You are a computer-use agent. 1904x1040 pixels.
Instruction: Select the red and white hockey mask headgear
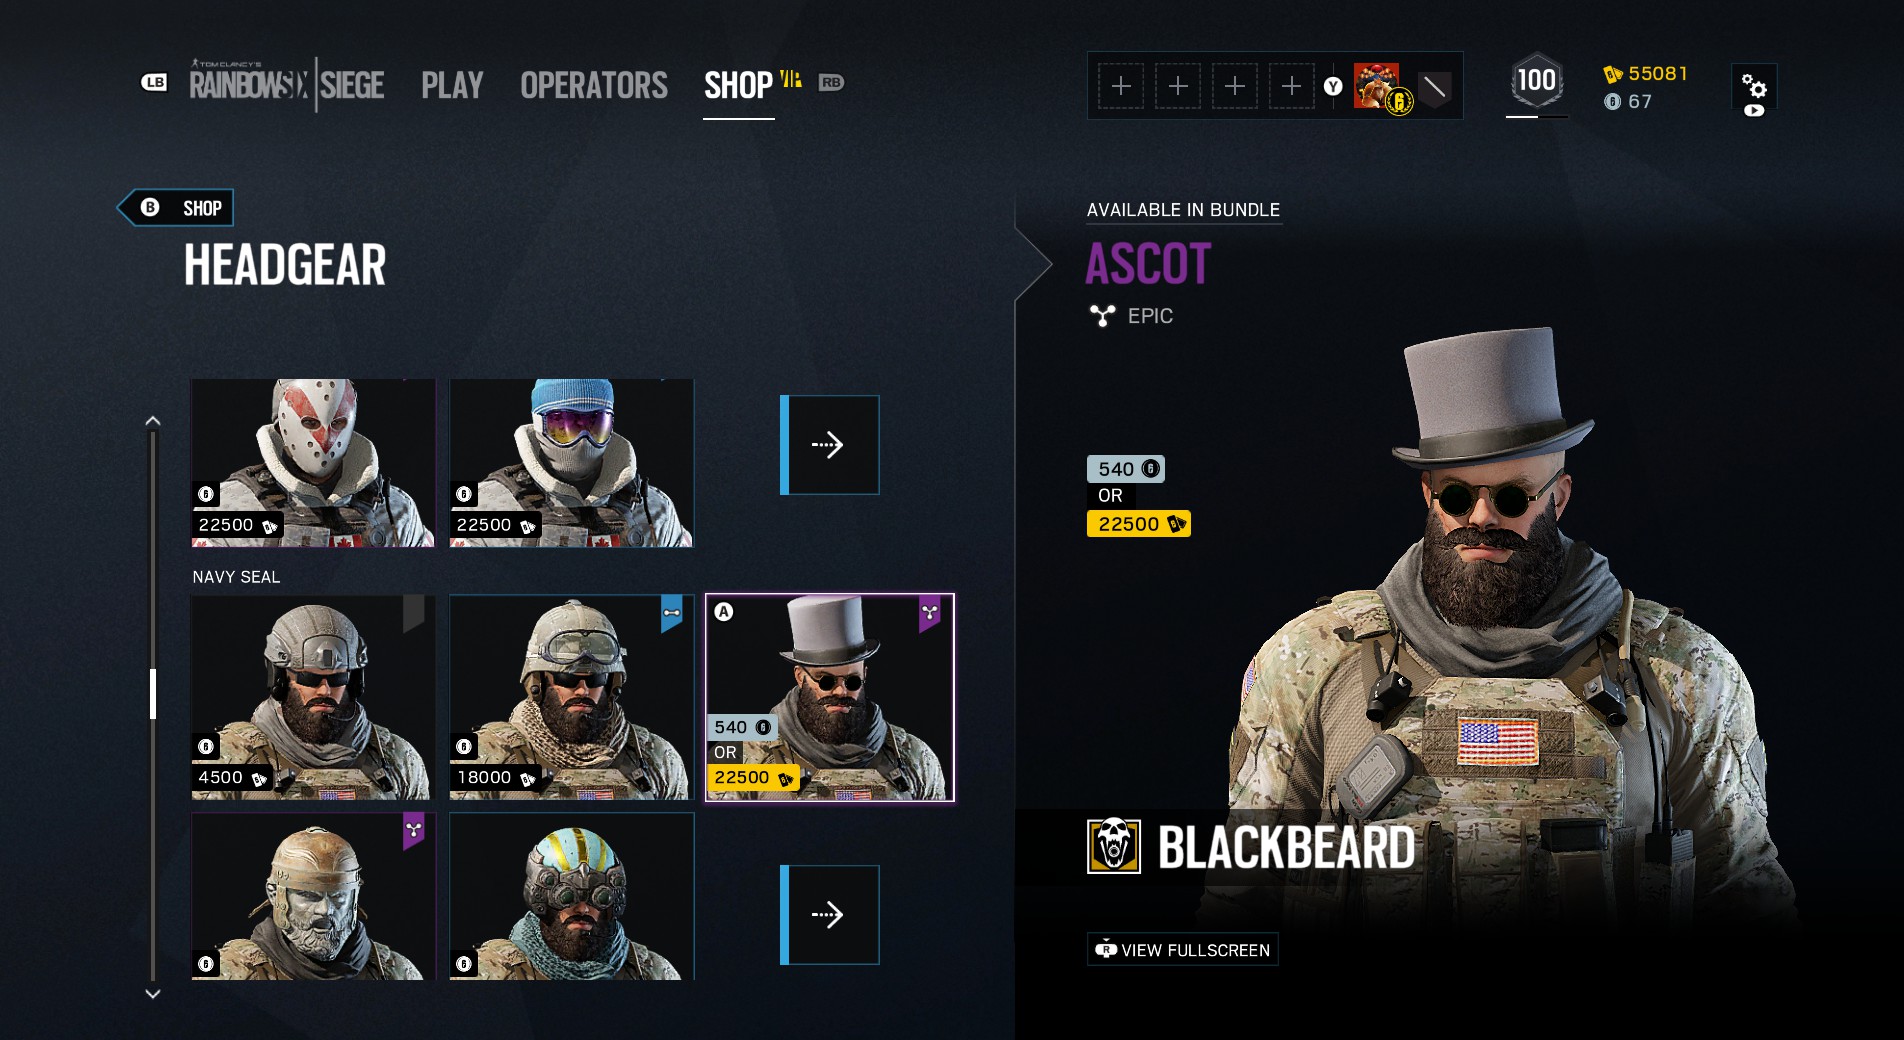[x=313, y=463]
